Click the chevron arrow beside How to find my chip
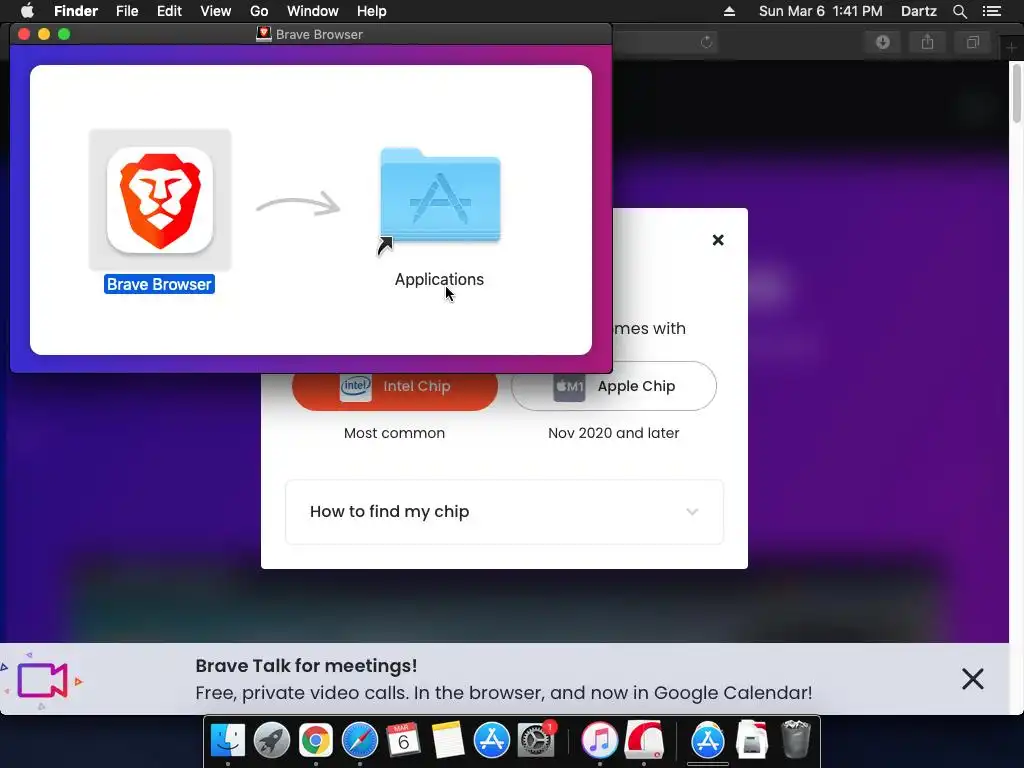Image resolution: width=1024 pixels, height=768 pixels. 692,511
